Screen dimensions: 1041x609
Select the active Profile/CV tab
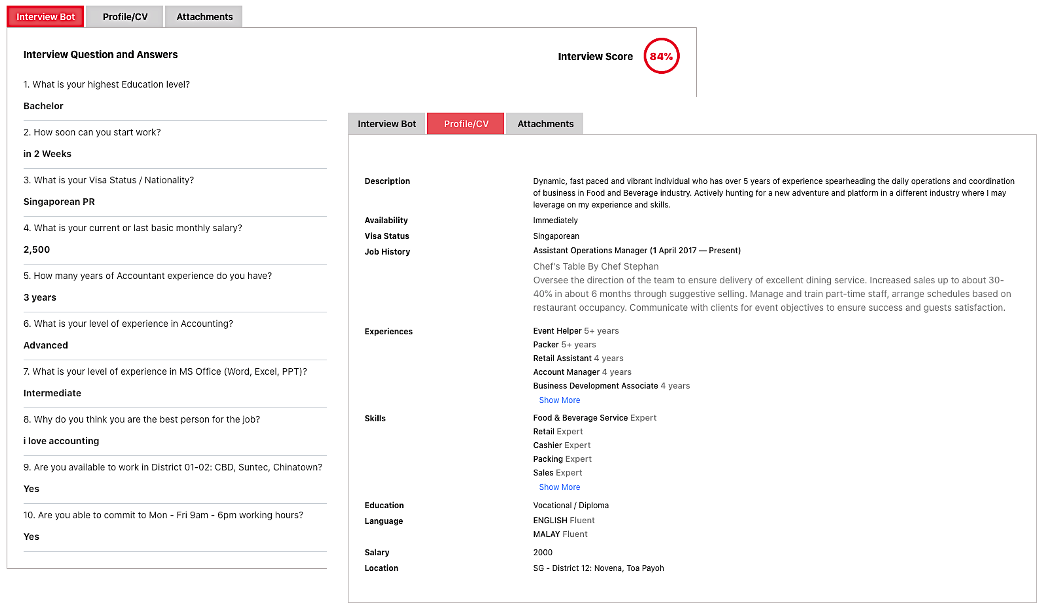coord(465,123)
